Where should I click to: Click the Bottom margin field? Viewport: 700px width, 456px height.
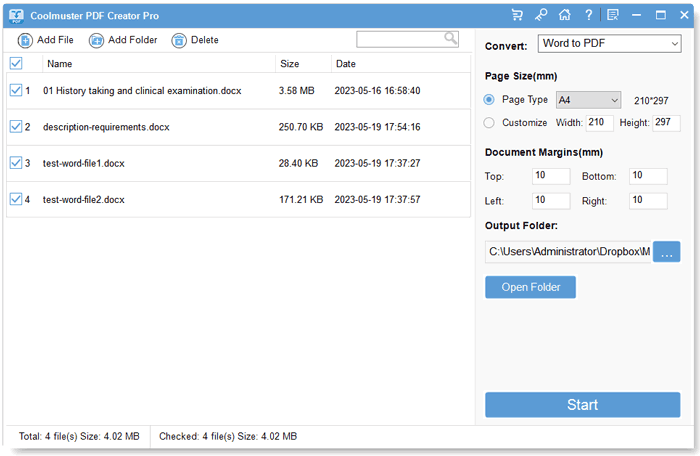point(648,176)
